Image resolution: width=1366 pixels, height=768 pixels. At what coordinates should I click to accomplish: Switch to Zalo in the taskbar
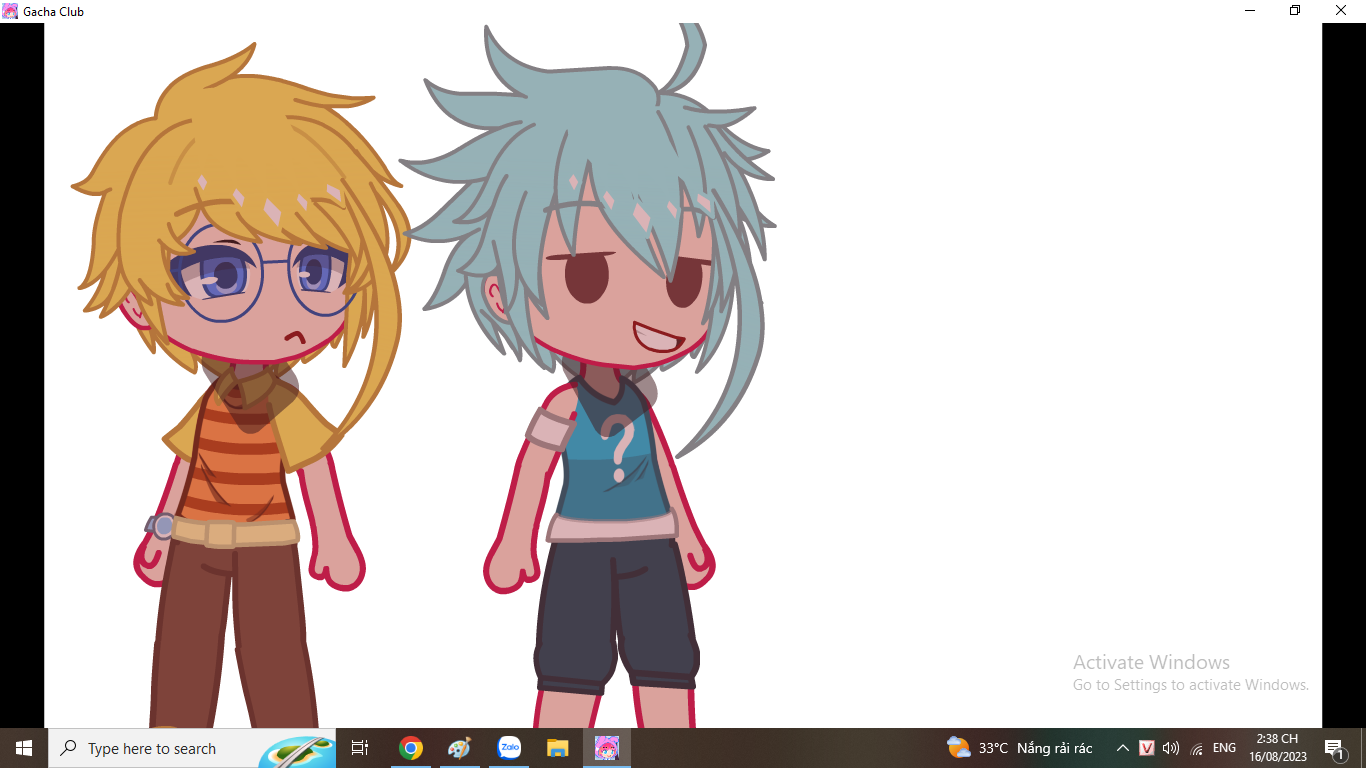tap(509, 748)
